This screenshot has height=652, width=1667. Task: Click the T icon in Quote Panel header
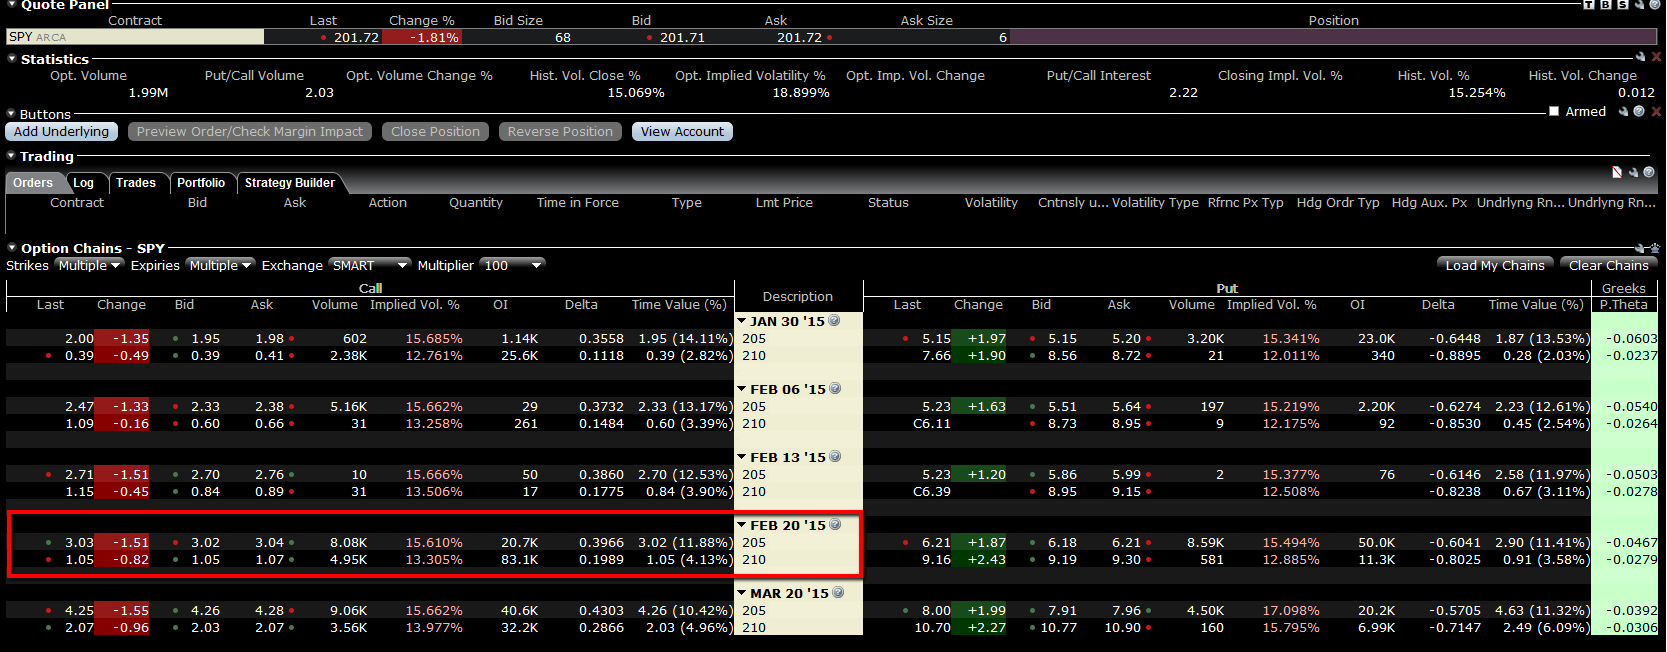[x=1589, y=4]
